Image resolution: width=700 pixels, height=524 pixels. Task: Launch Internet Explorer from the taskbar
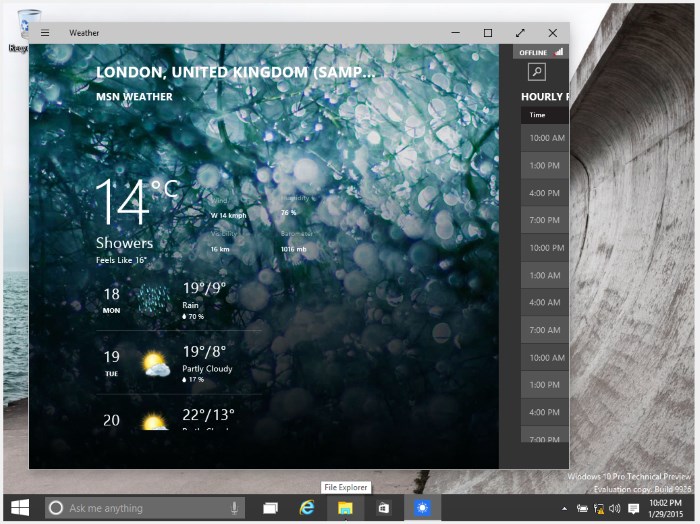(307, 508)
